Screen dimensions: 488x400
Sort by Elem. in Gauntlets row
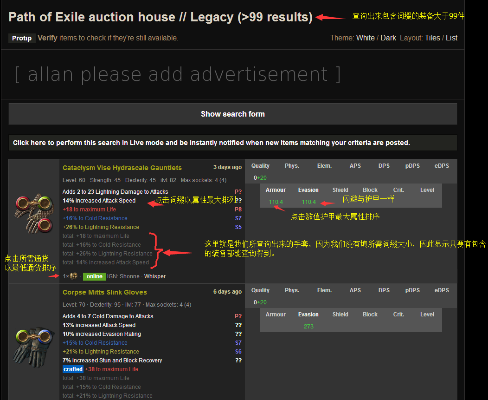point(324,166)
